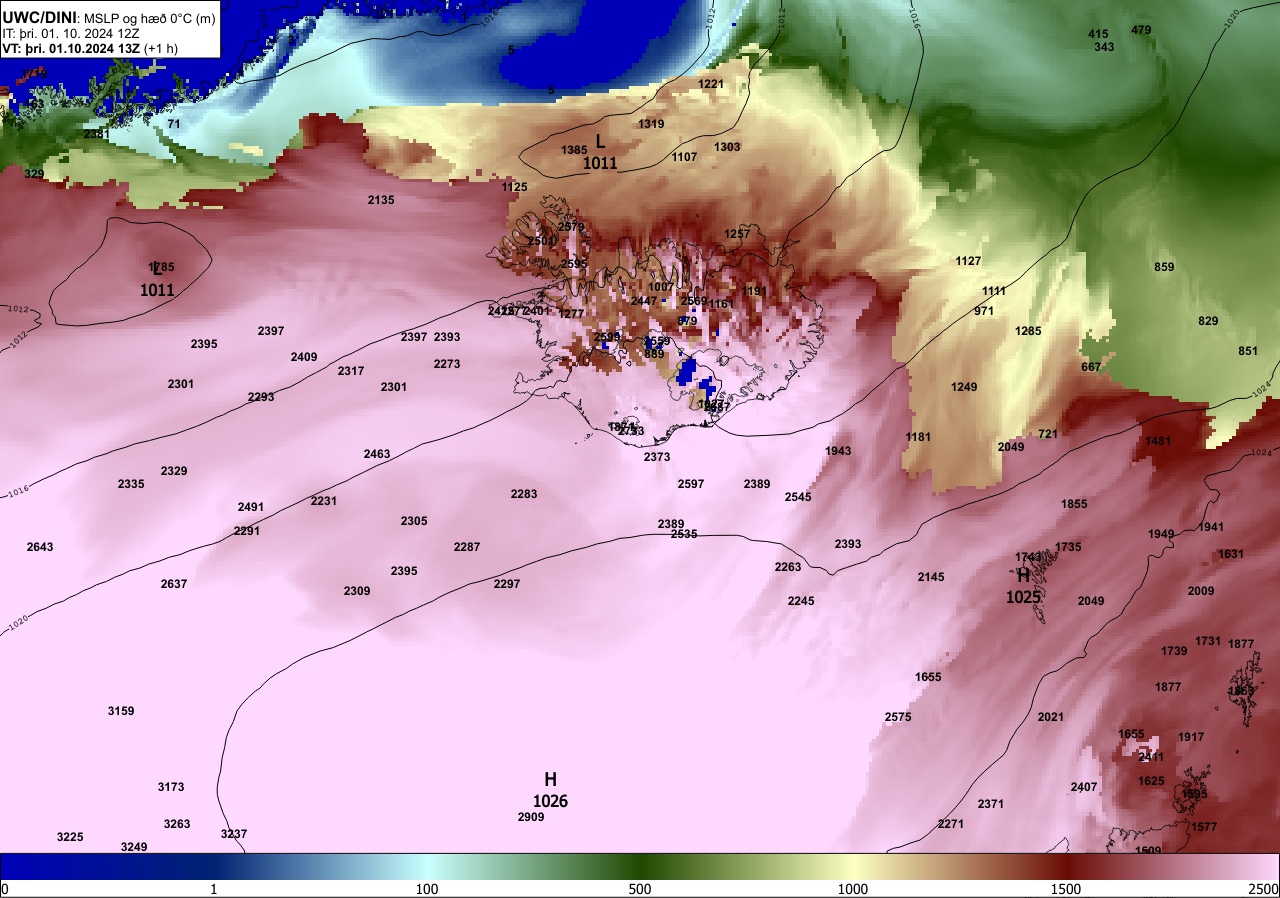Click the 1221 height value
The image size is (1280, 898).
[x=711, y=84]
